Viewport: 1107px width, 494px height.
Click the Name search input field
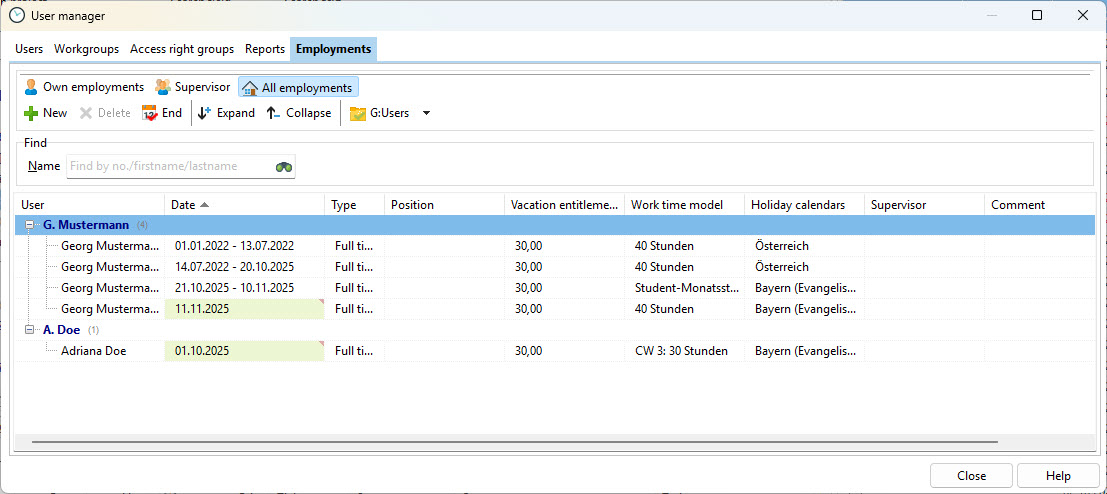(168, 167)
